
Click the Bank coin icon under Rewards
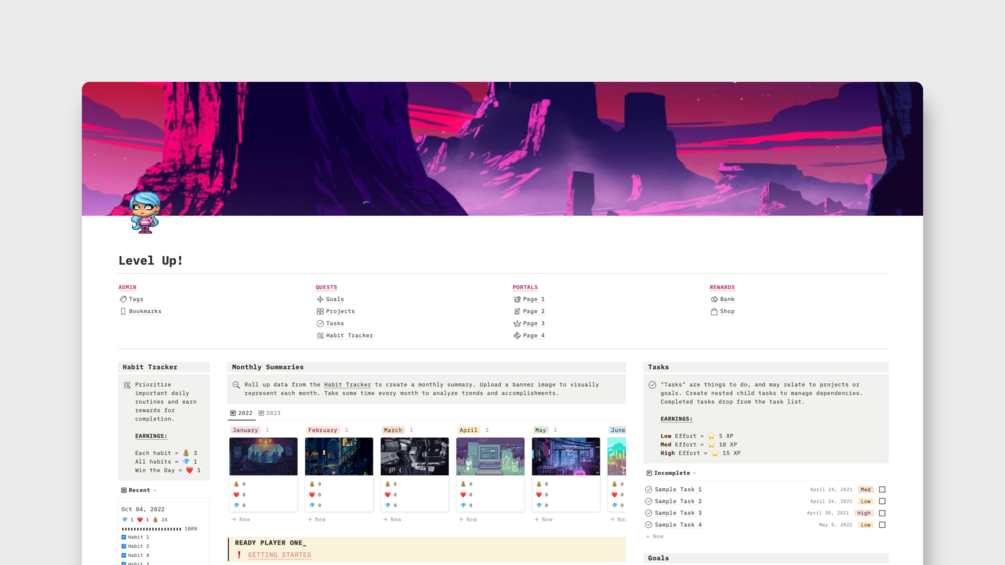[714, 299]
